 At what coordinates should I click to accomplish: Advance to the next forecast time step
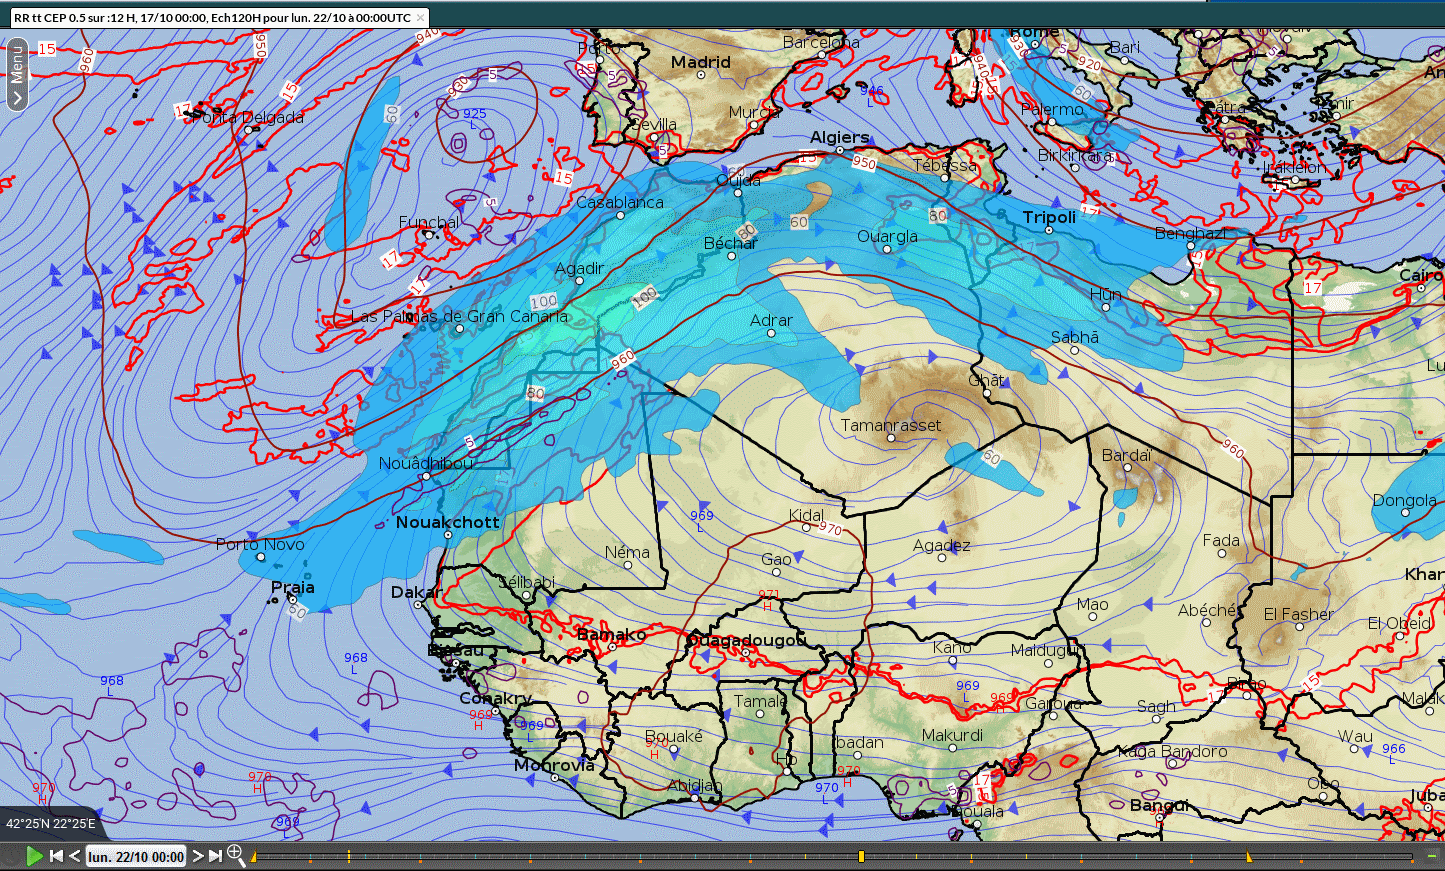[198, 856]
